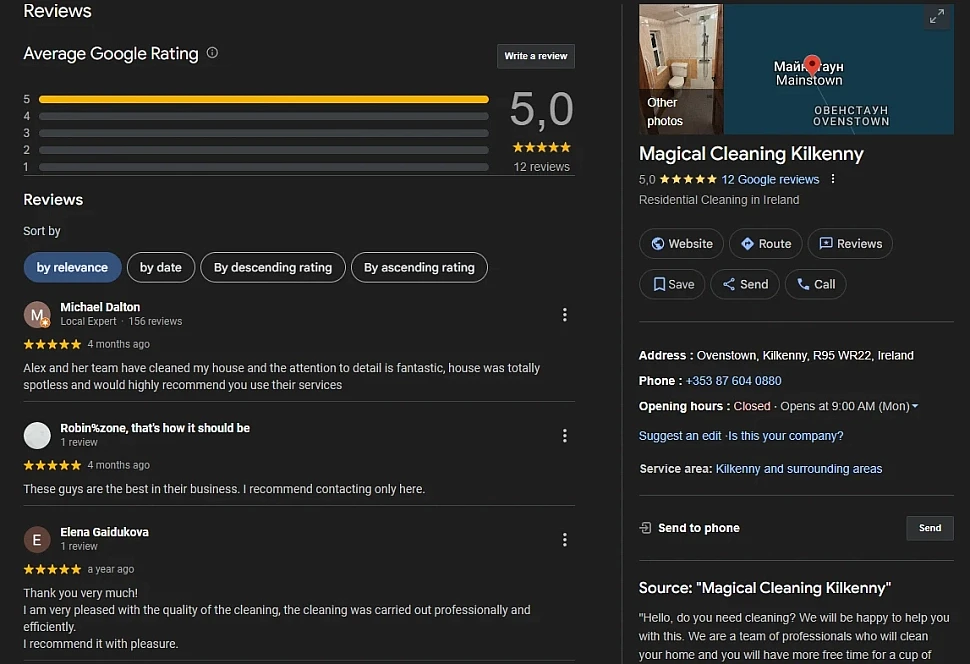Click the Route button
Image resolution: width=970 pixels, height=664 pixels.
point(766,244)
